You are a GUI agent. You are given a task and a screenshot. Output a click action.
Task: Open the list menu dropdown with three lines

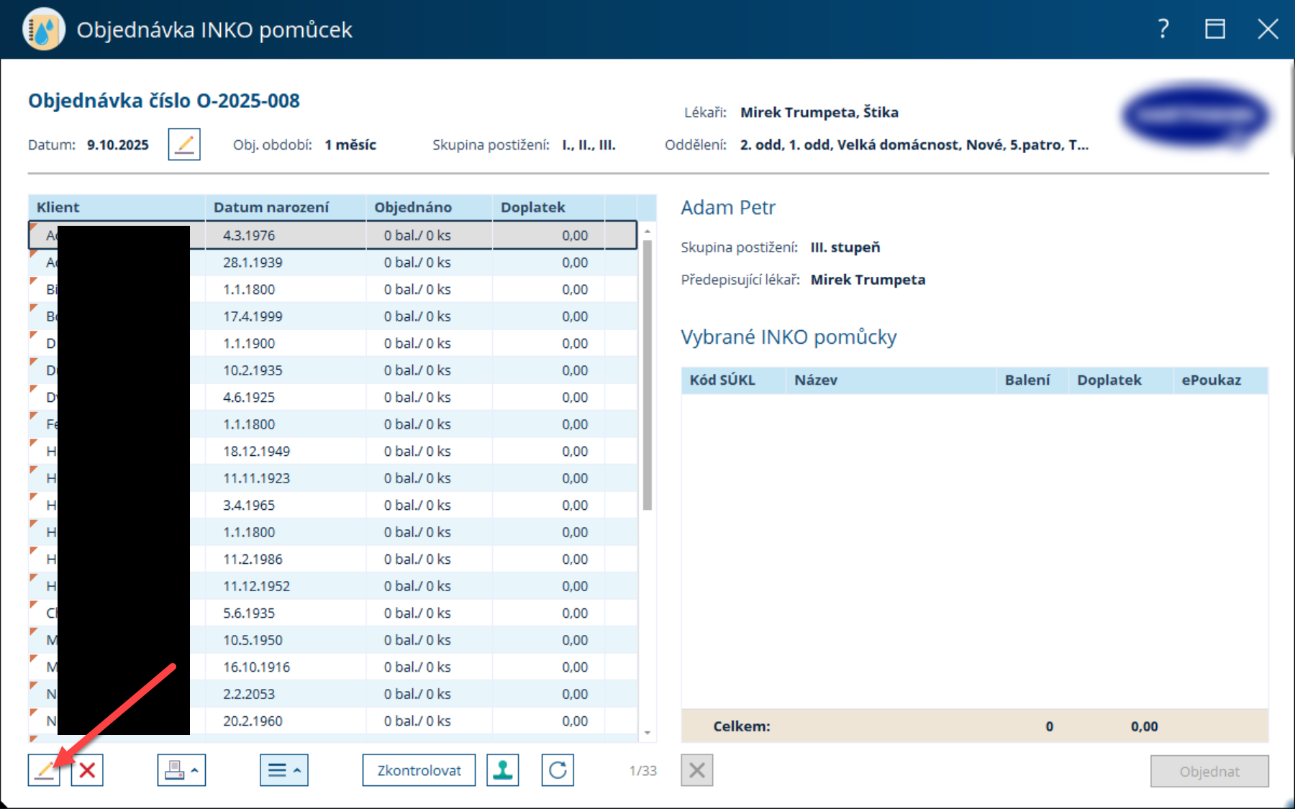pyautogui.click(x=284, y=770)
